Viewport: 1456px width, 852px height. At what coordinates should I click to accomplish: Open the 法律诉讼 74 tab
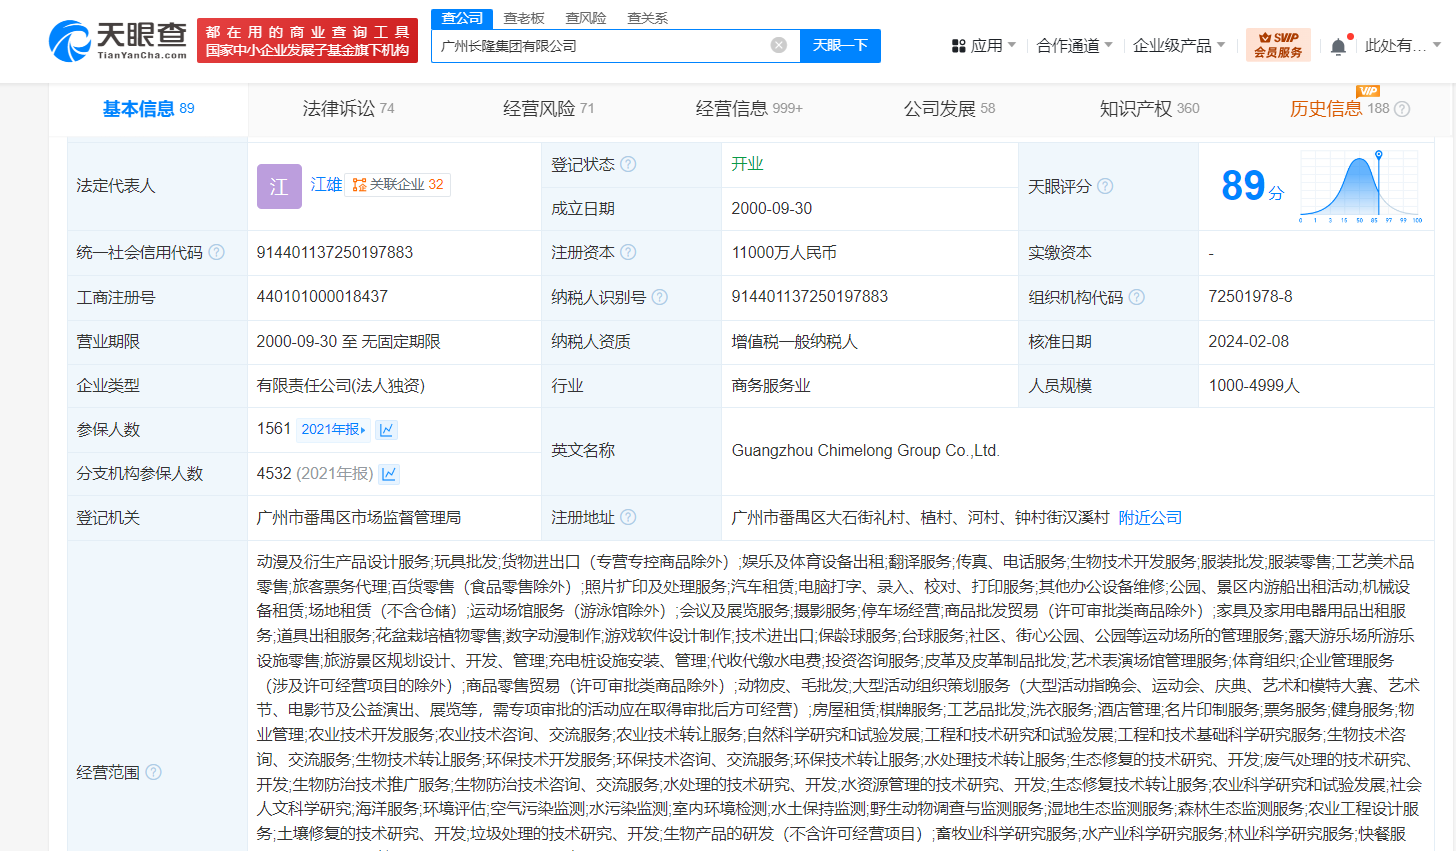(348, 109)
